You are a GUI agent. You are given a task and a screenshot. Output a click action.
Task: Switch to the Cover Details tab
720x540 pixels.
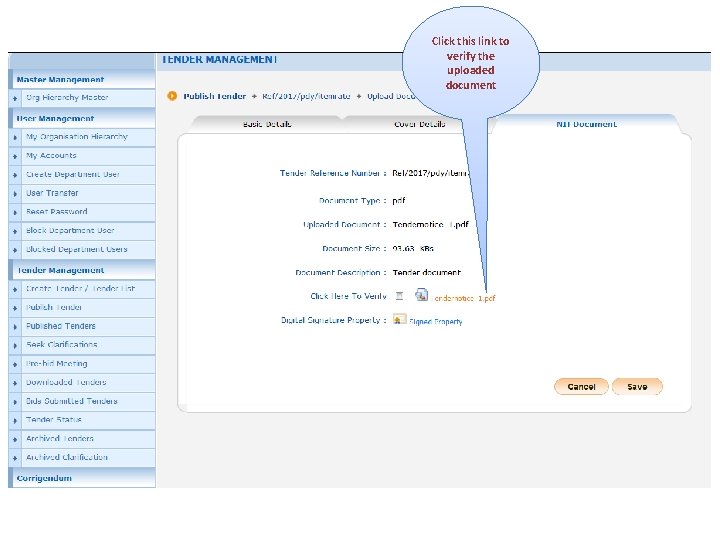point(419,124)
